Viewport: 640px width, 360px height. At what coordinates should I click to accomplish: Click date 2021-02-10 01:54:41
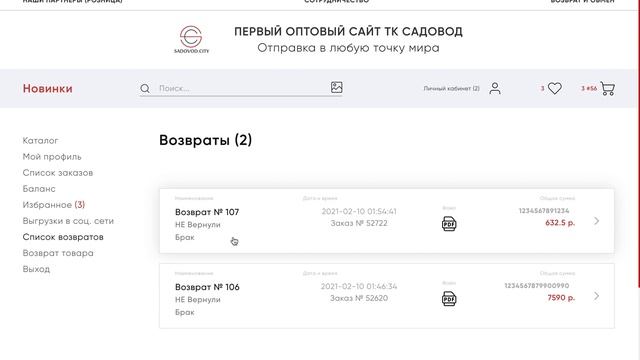359,211
